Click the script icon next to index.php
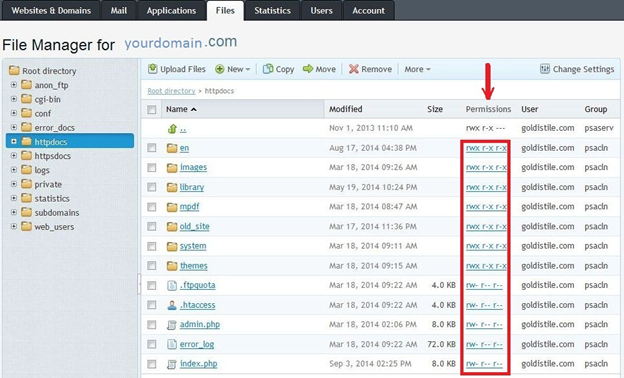This screenshot has width=624, height=378. tap(172, 364)
